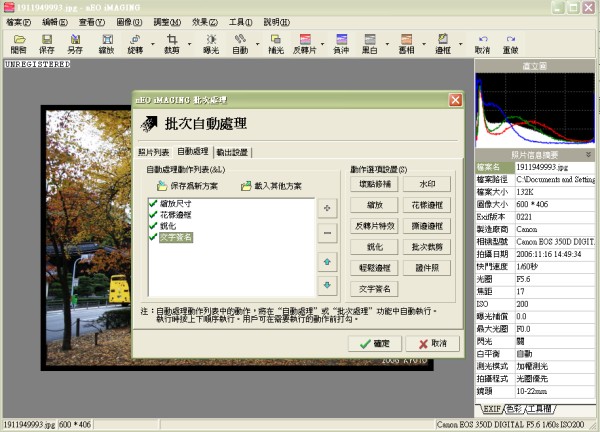The height and width of the screenshot is (432, 600).
Task: Open the 檔案(F) menu
Action: click(x=18, y=22)
